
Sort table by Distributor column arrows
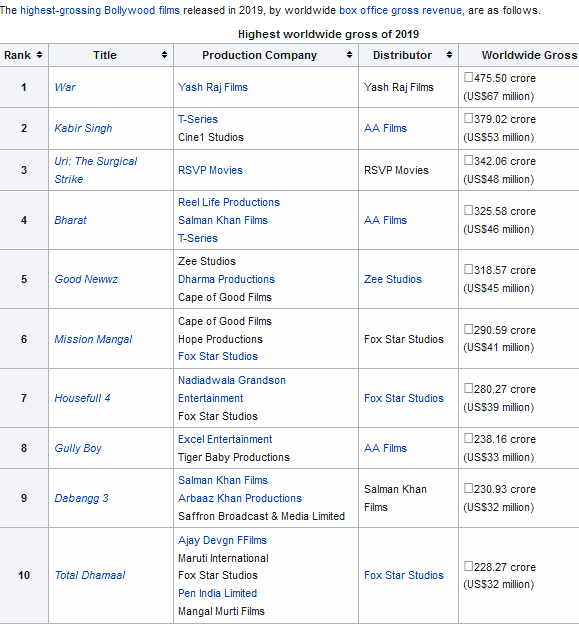(x=449, y=55)
